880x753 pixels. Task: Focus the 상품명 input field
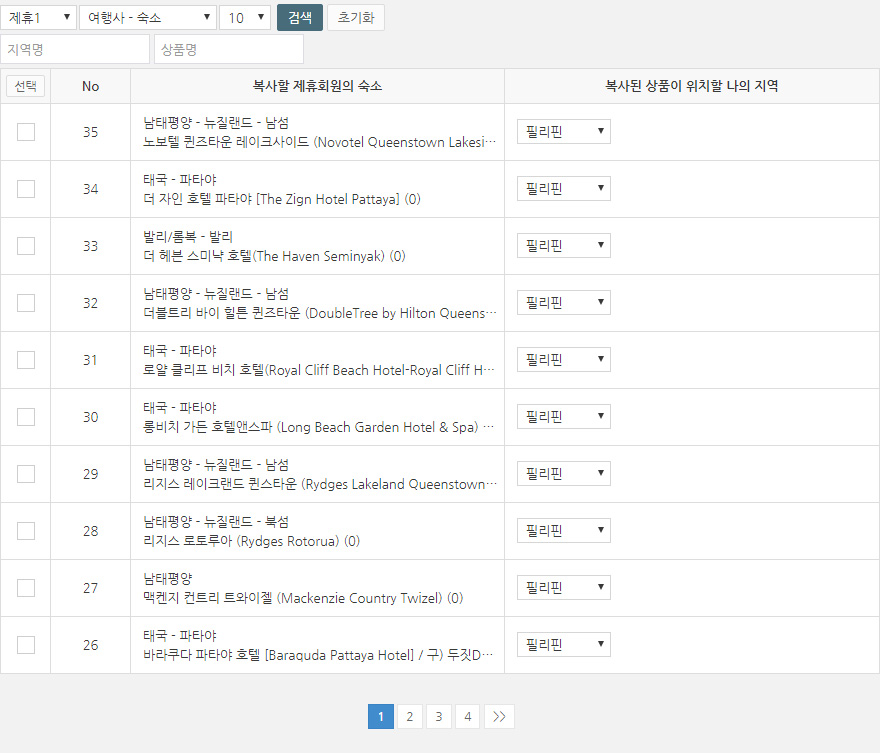(x=229, y=49)
